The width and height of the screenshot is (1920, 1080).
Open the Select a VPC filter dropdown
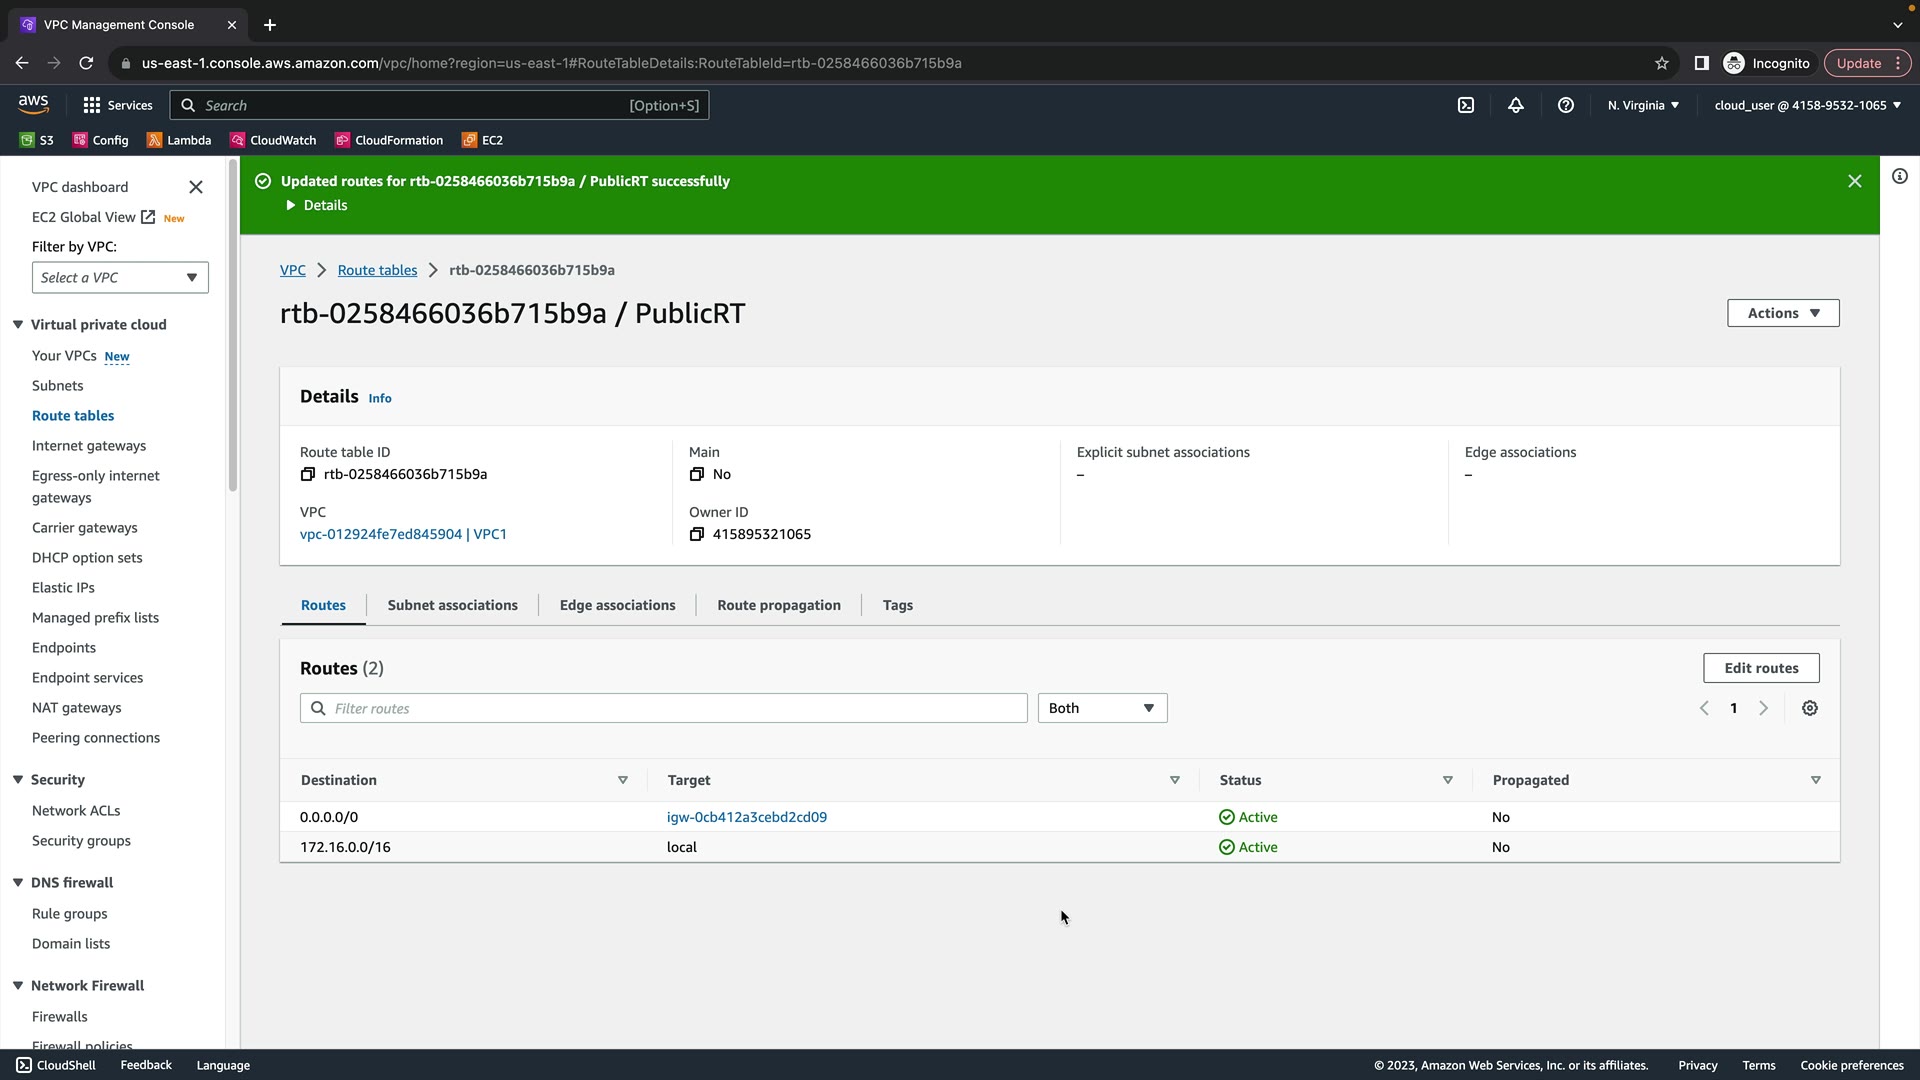120,278
